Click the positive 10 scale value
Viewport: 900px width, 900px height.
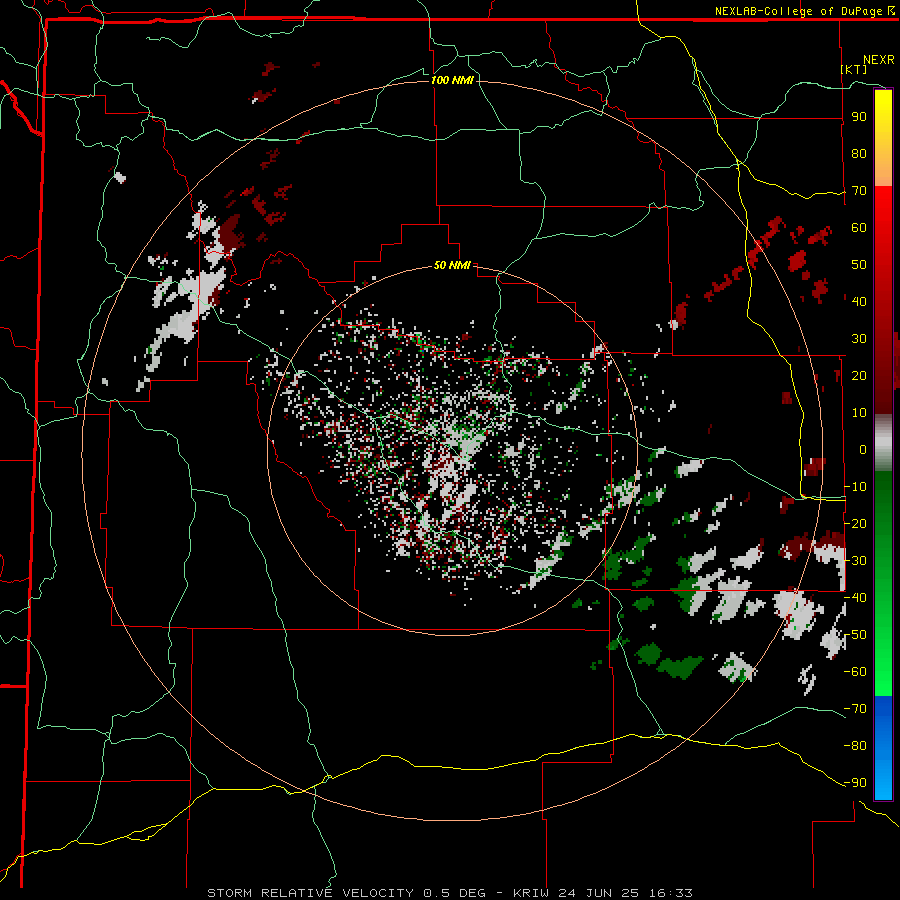(859, 413)
